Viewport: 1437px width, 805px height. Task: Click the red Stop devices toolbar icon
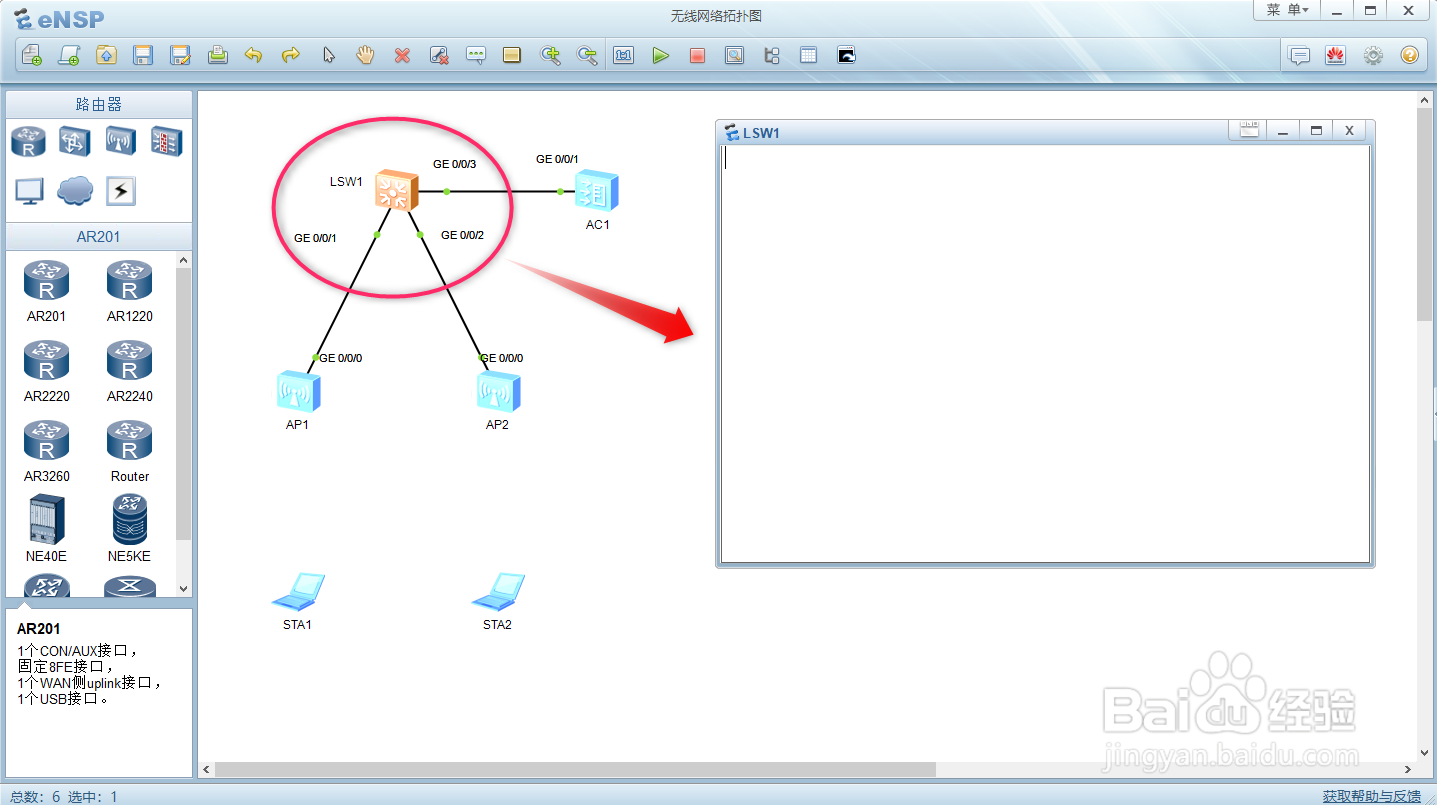click(696, 55)
